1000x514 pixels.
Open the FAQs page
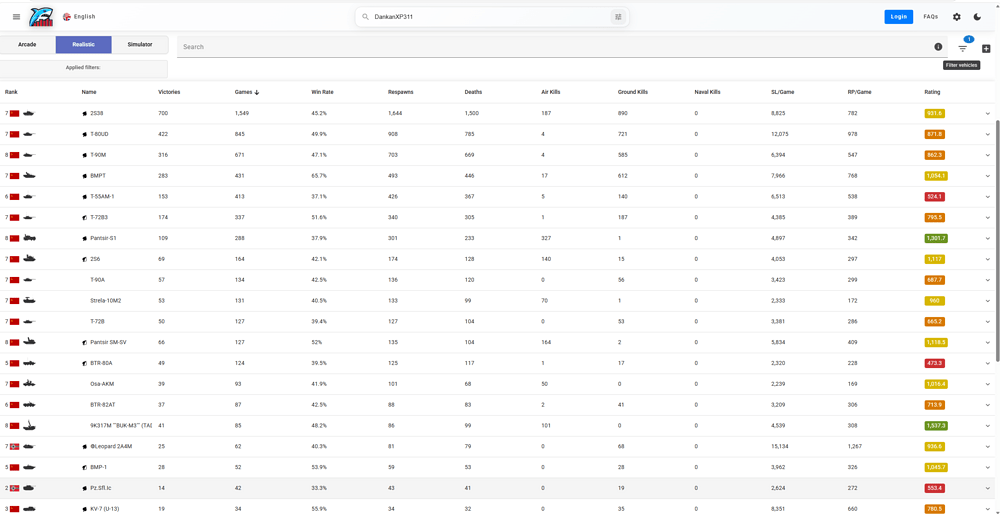[x=930, y=17]
